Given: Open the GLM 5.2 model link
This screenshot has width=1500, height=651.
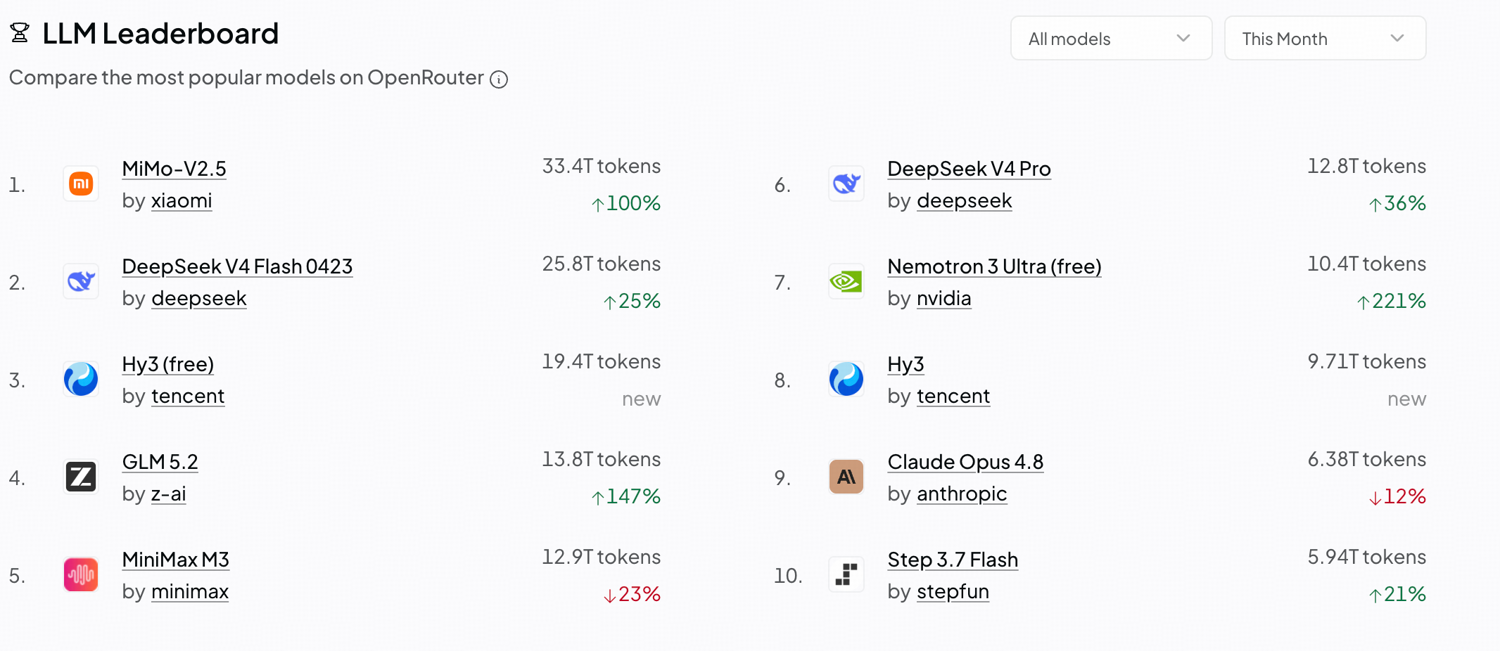Looking at the screenshot, I should (160, 461).
